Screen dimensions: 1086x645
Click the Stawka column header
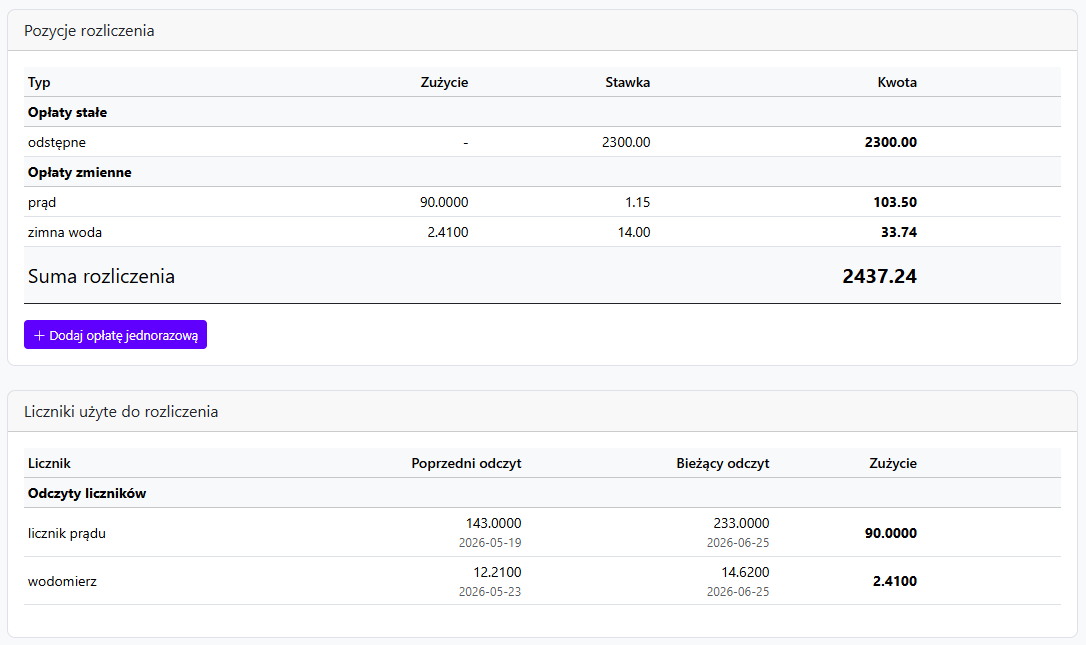point(627,82)
